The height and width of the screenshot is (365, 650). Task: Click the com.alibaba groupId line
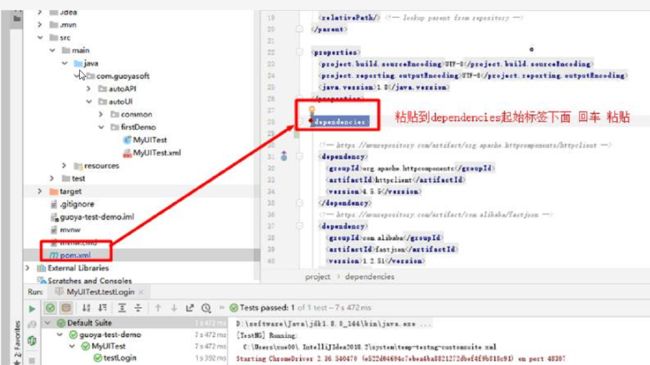coord(384,238)
